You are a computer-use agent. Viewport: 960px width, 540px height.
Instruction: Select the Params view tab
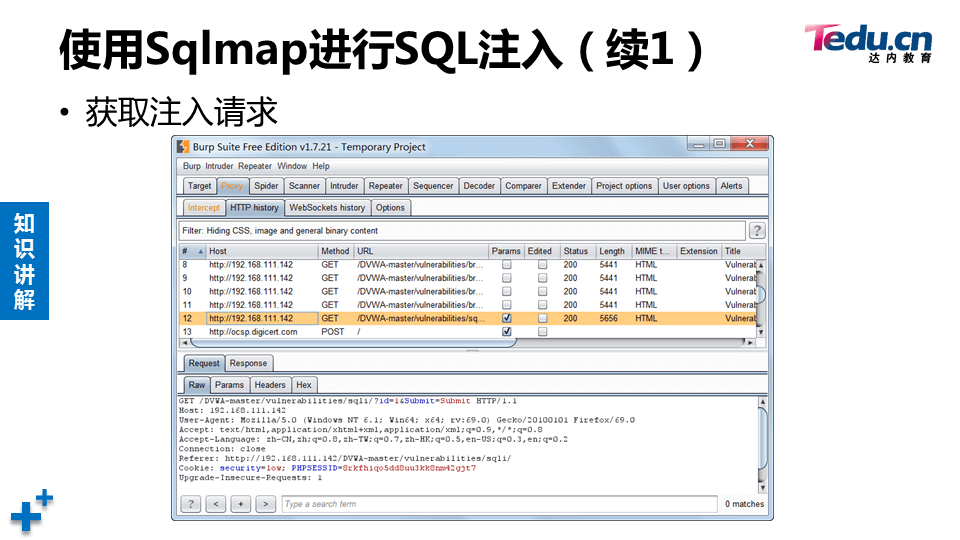[x=230, y=385]
